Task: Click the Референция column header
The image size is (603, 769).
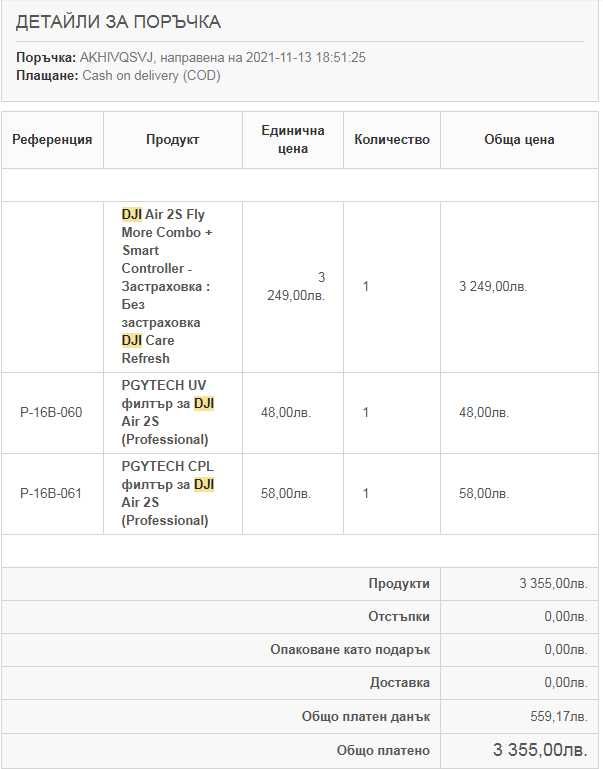Action: [x=52, y=140]
